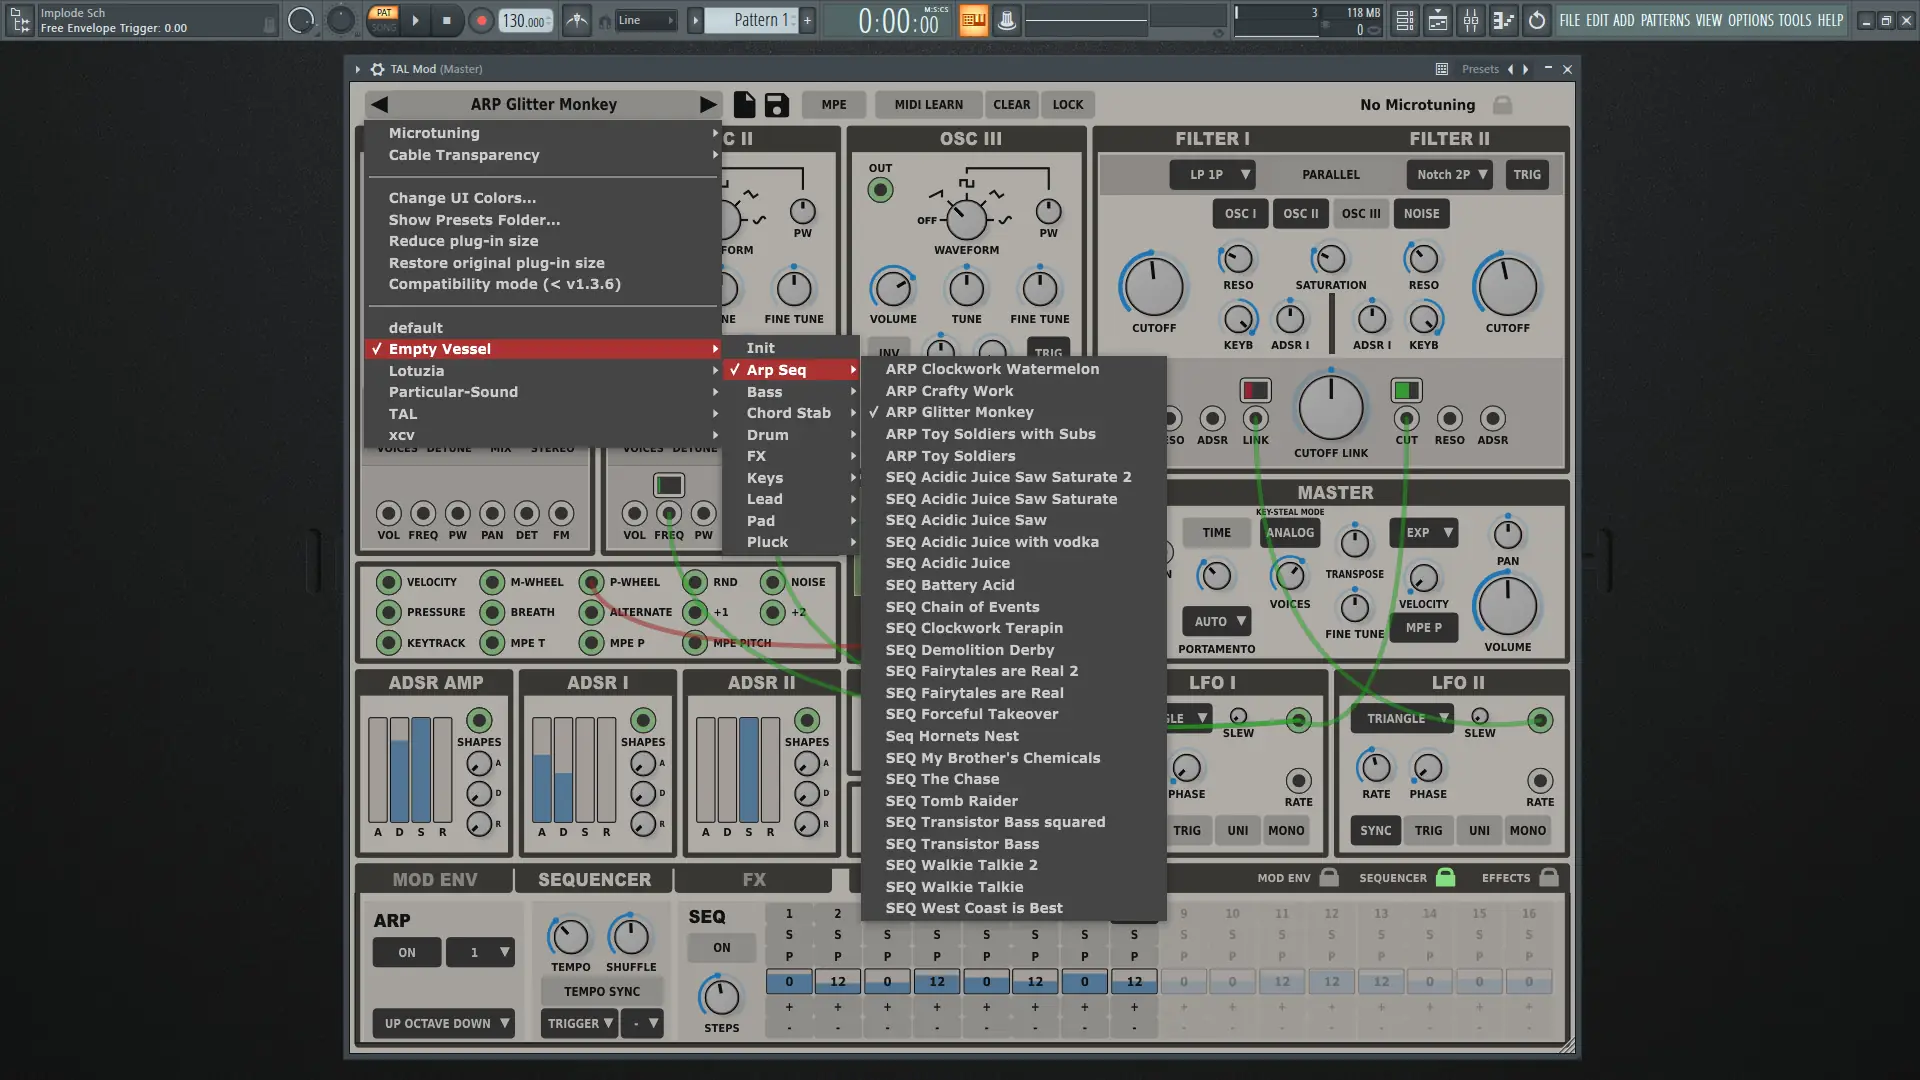Viewport: 1920px width, 1080px height.
Task: Toggle the SEQ ON button
Action: [x=721, y=947]
